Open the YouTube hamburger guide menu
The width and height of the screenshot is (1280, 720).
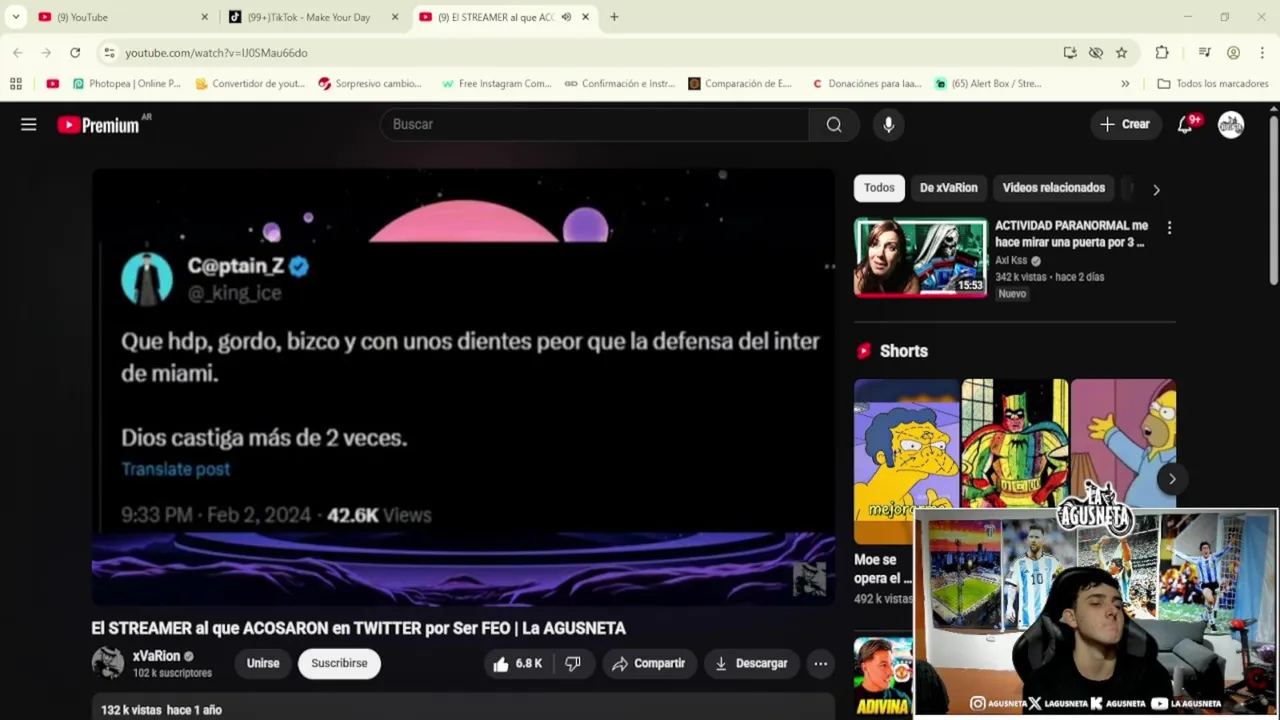(x=28, y=124)
